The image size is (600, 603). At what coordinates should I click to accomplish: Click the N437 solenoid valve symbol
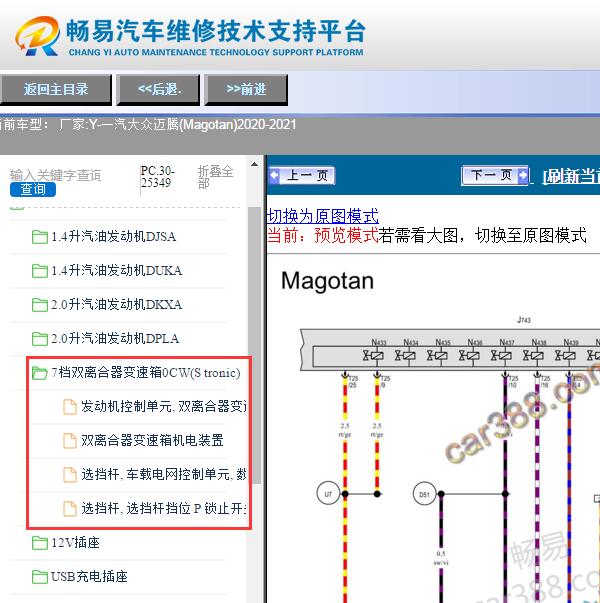coord(501,356)
